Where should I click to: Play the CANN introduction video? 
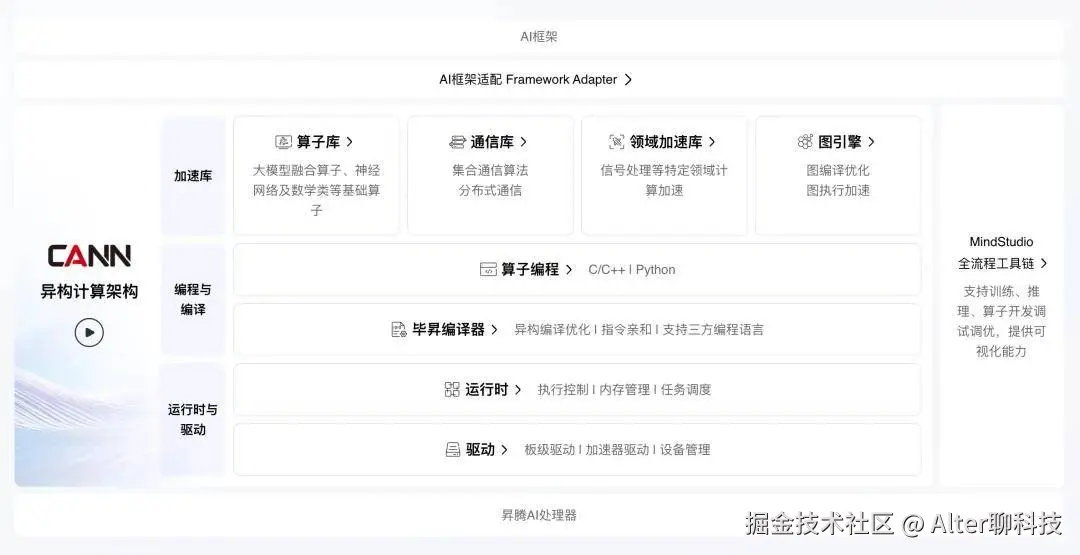(x=90, y=333)
